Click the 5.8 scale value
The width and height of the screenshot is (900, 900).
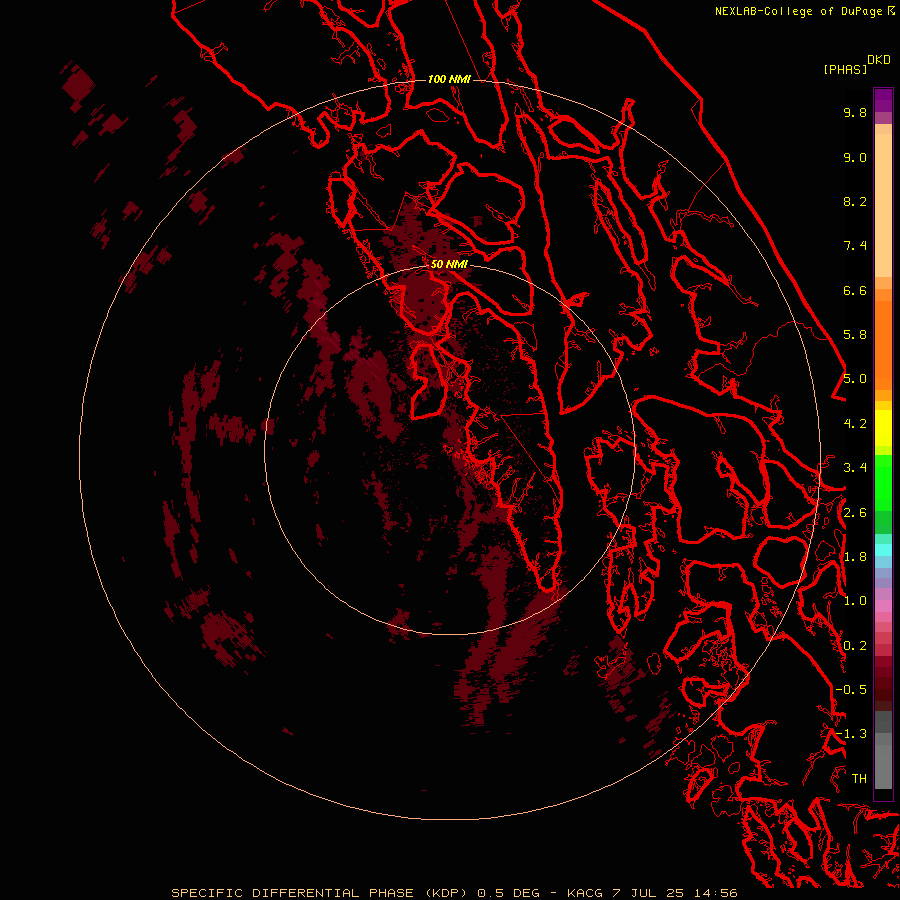855,335
